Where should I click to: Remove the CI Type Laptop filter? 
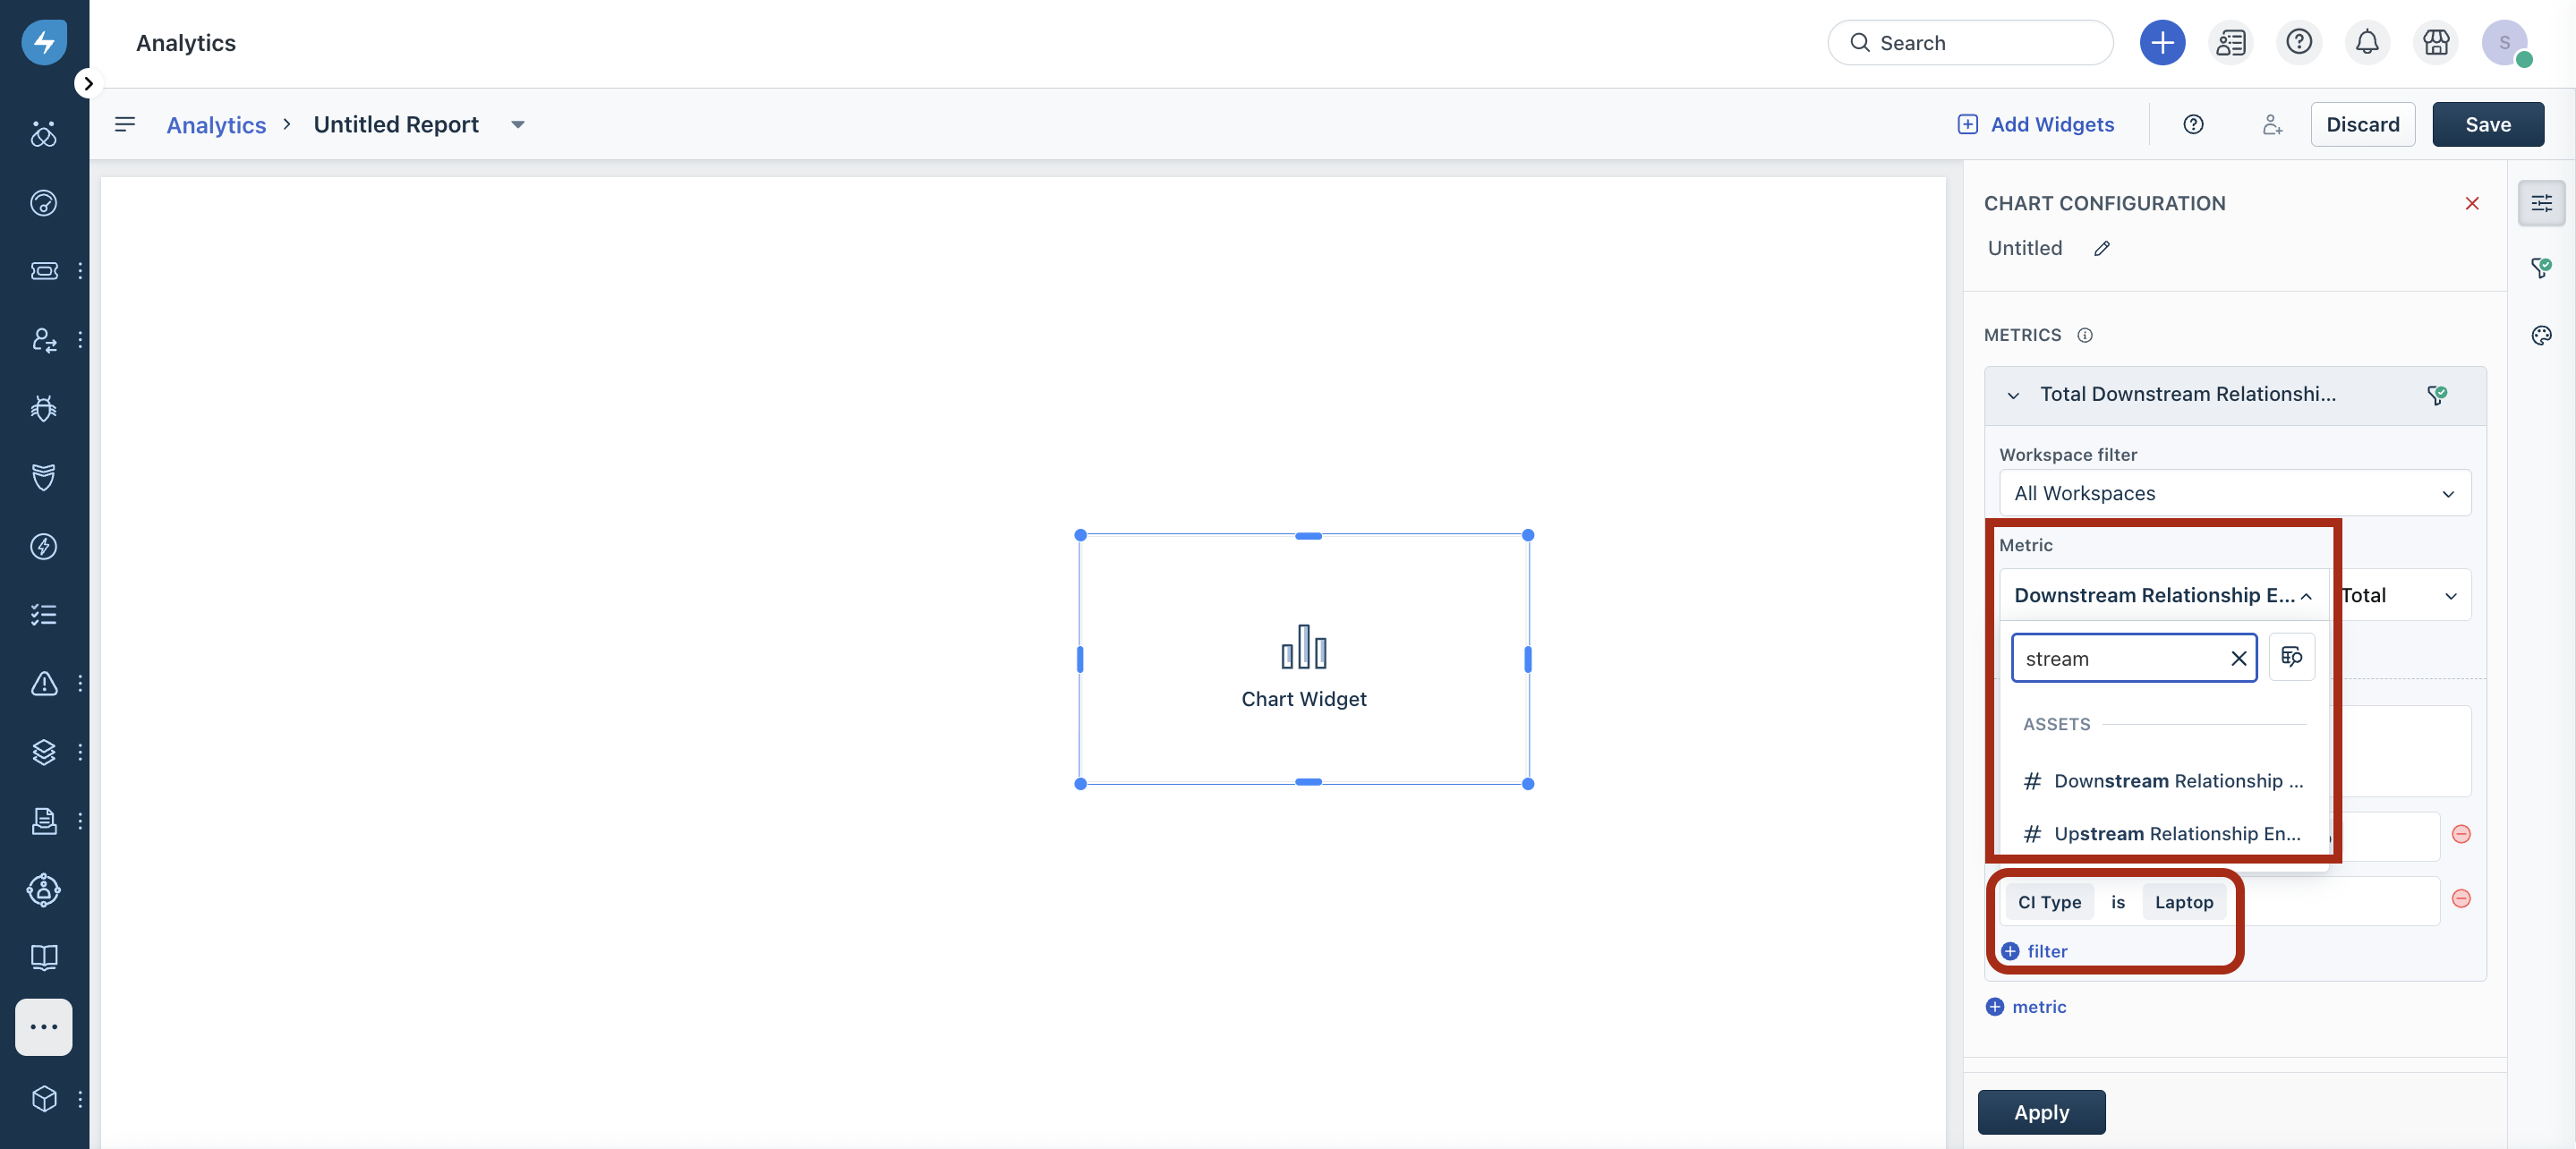click(2461, 898)
